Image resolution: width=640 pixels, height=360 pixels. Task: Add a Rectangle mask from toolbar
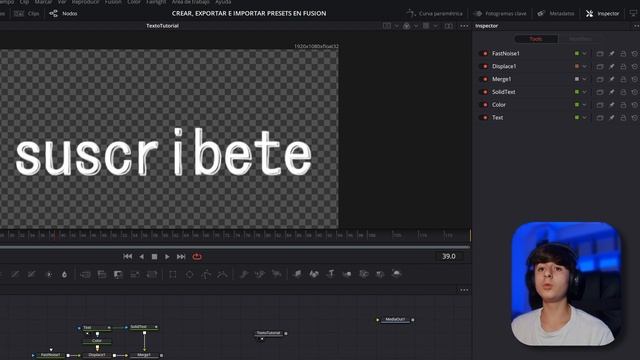point(173,274)
